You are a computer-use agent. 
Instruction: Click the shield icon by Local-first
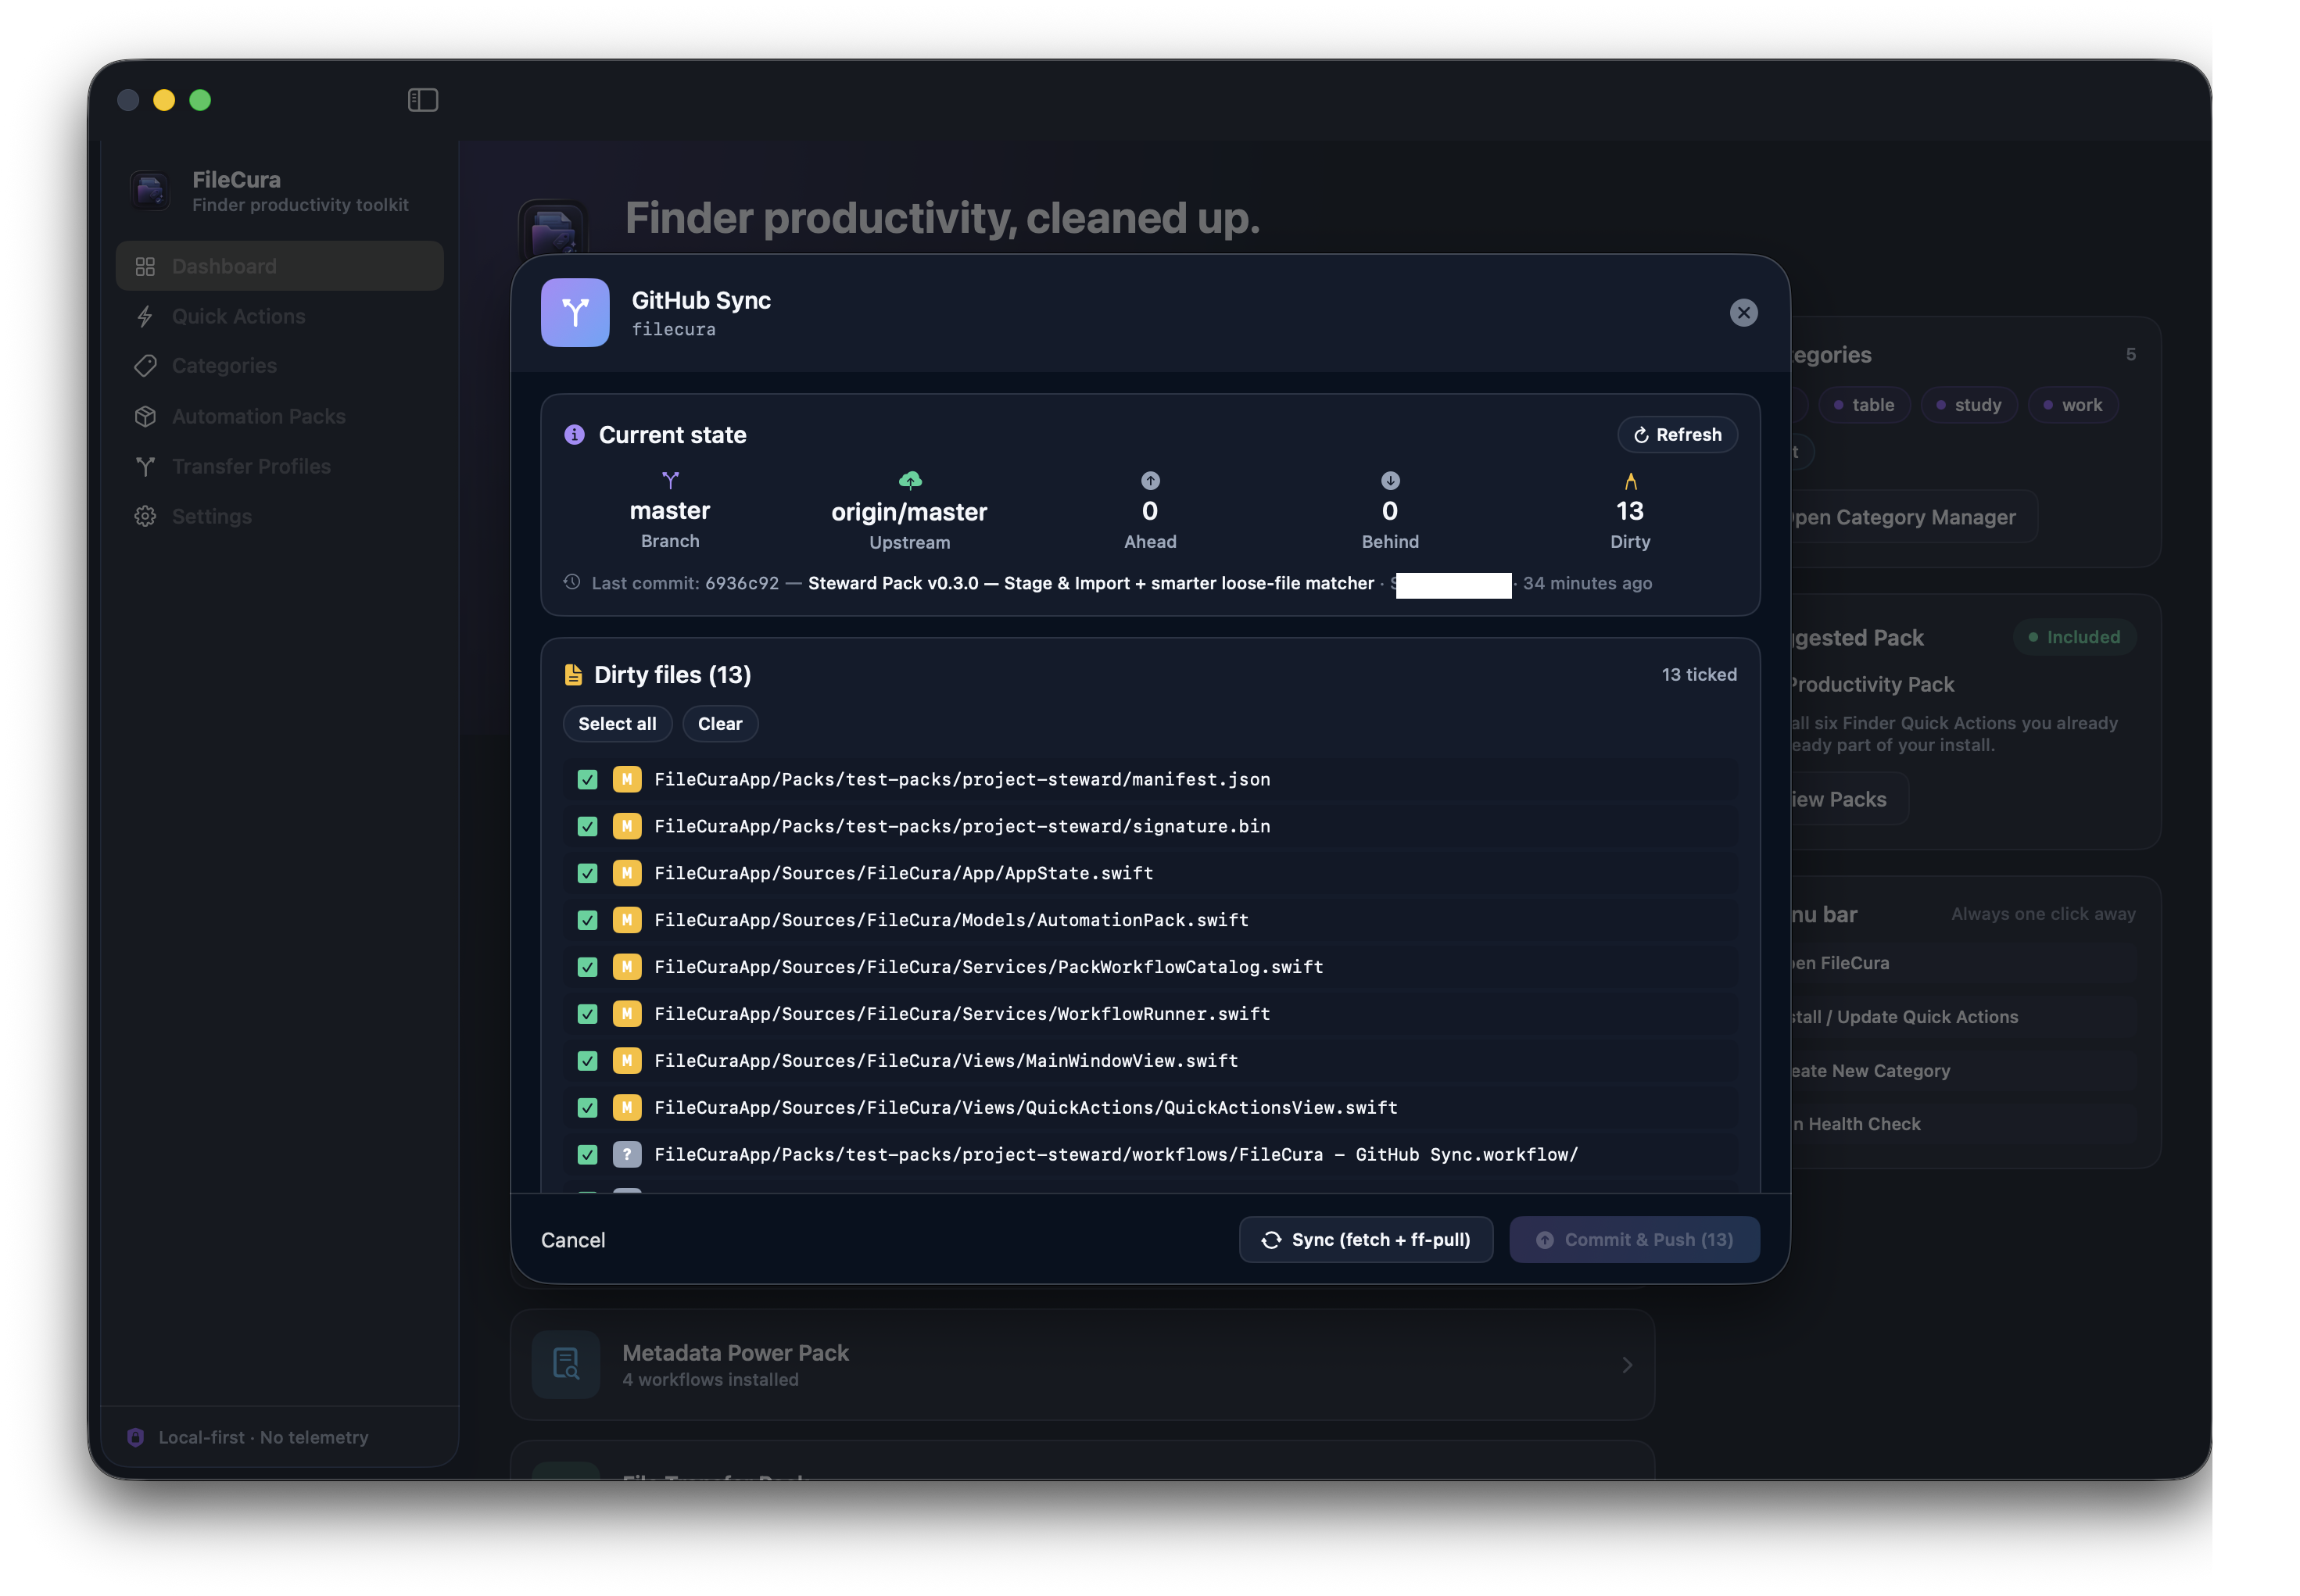point(135,1437)
